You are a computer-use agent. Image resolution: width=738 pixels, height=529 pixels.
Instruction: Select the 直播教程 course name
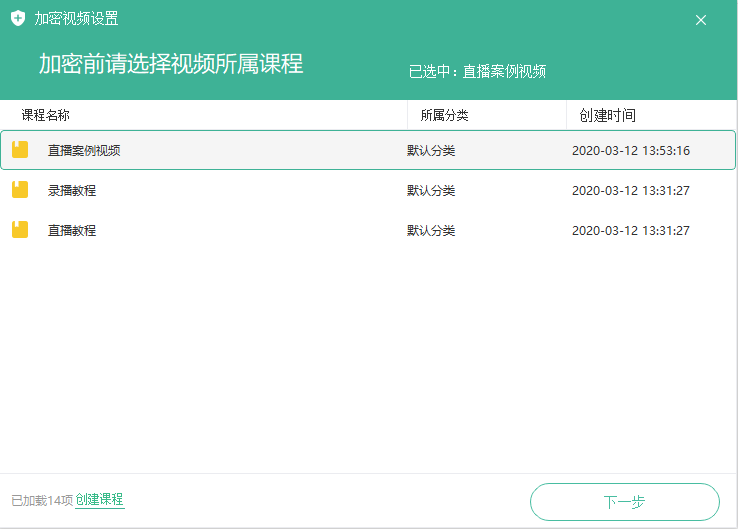[x=72, y=231]
